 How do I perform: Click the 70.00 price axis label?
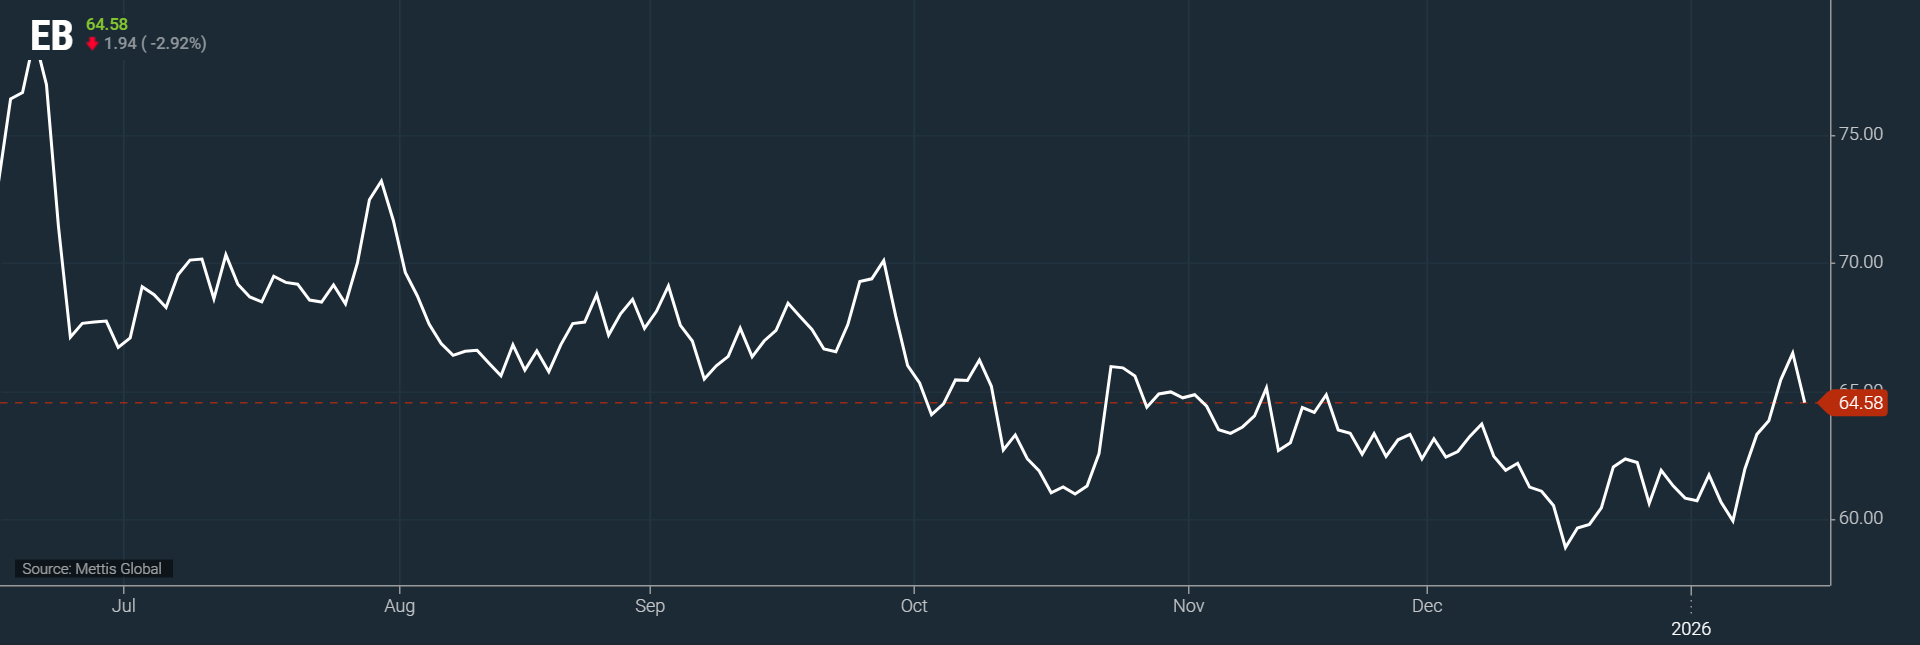pos(1860,262)
